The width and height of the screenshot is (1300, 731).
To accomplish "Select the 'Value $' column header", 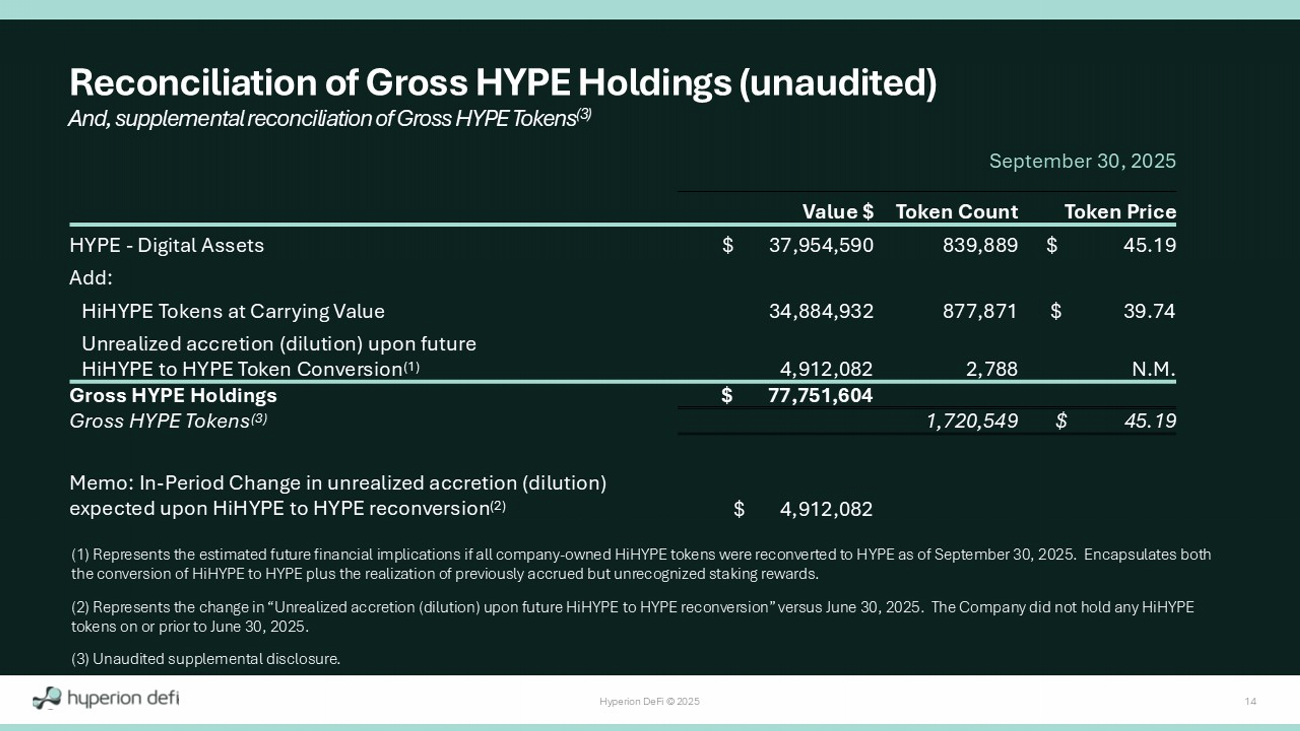I will pos(837,212).
